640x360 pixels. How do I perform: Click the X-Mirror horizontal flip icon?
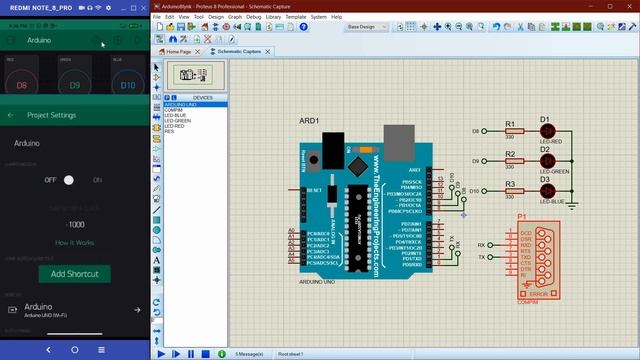click(x=157, y=331)
